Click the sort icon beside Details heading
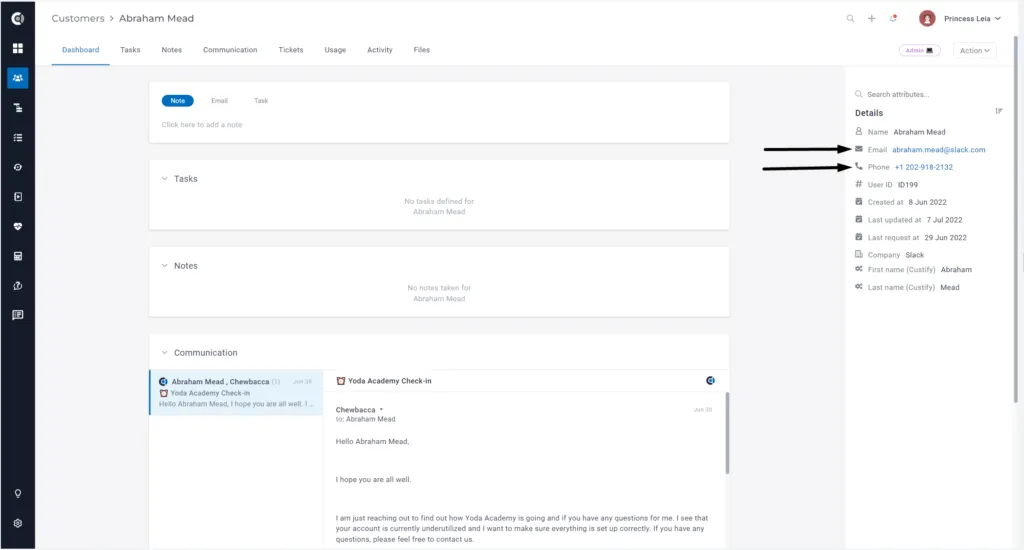 tap(999, 111)
